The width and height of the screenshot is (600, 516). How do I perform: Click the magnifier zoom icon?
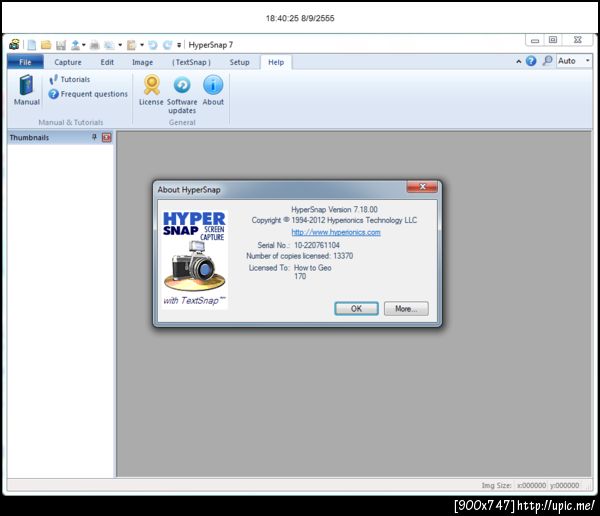pyautogui.click(x=547, y=61)
